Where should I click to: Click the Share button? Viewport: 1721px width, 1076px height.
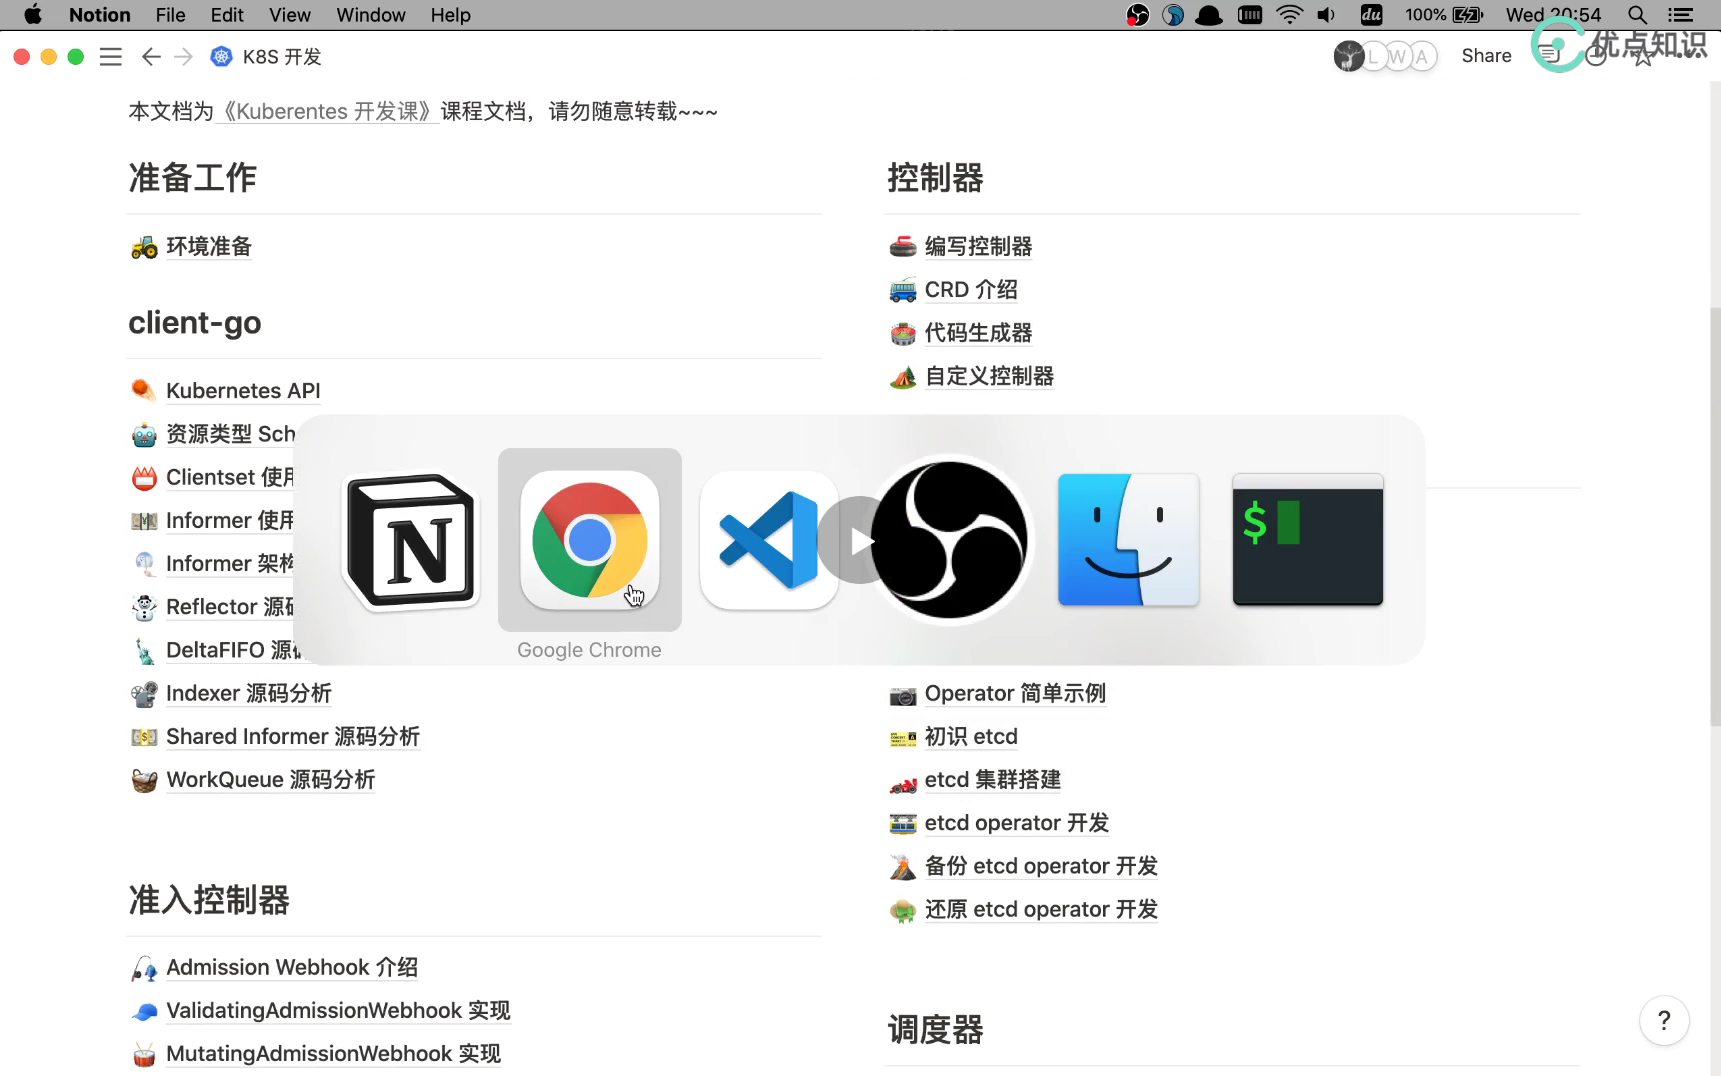[x=1486, y=56]
